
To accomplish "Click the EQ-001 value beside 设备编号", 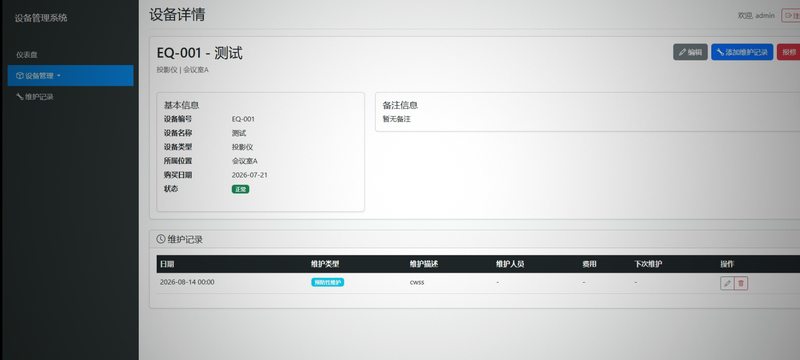I will point(243,119).
